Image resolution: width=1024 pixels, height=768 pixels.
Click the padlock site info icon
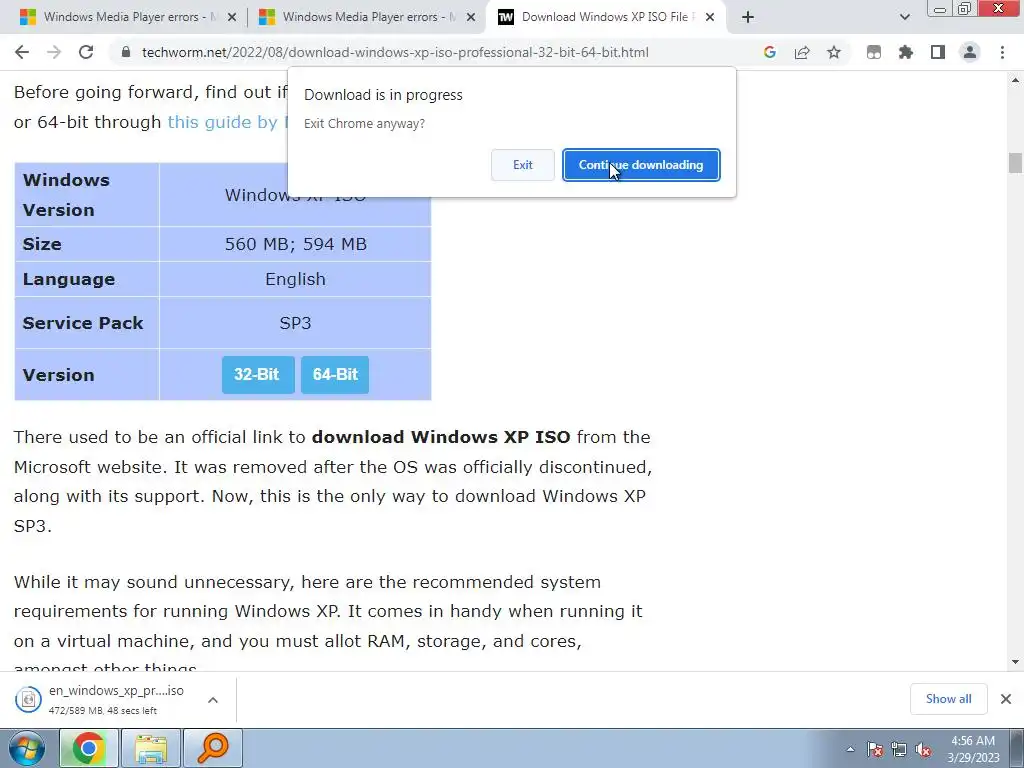pos(126,52)
